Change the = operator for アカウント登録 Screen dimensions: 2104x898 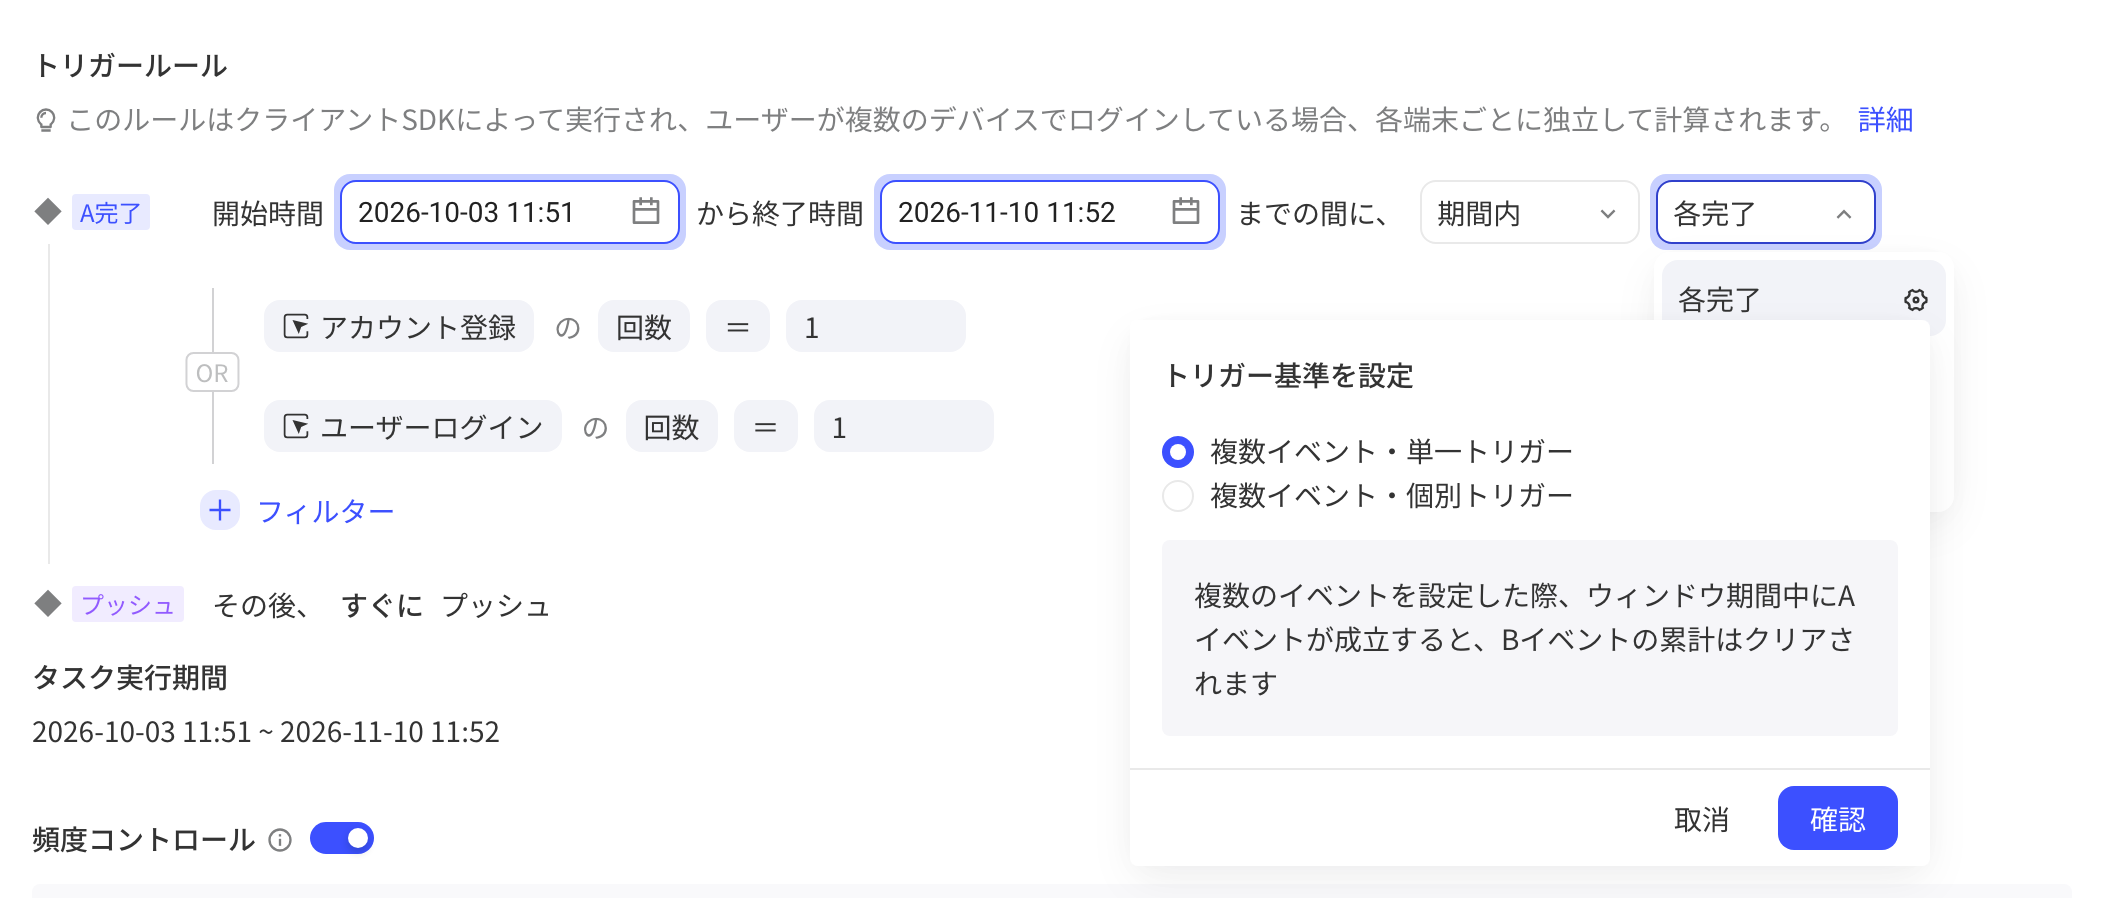click(x=738, y=326)
